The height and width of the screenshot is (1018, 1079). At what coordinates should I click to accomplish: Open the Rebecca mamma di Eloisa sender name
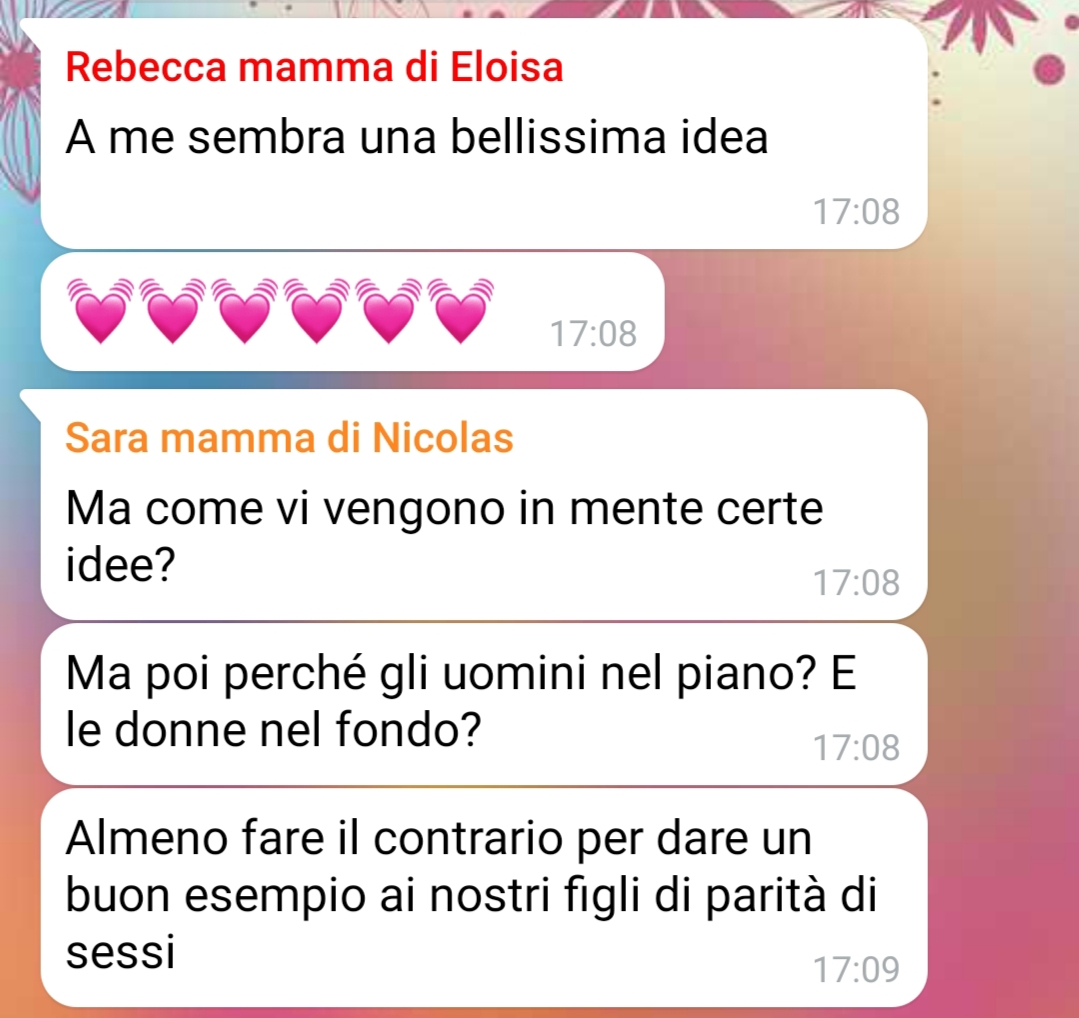[314, 67]
